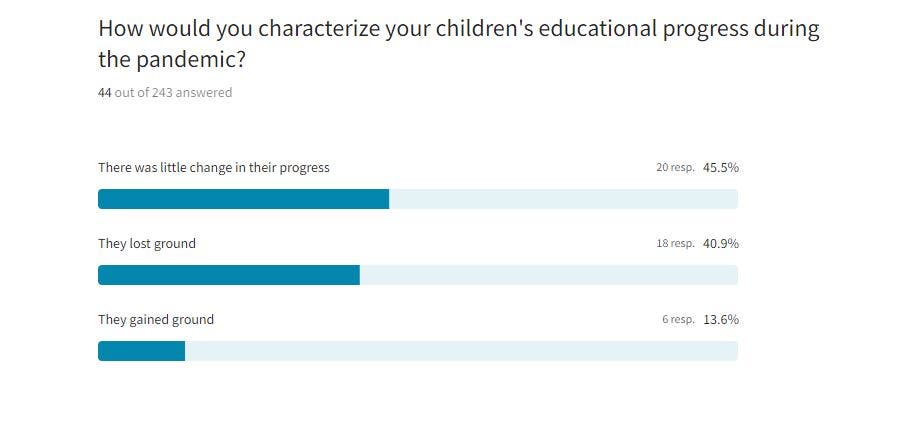Click the unfilled part of the 13.6% bar

[461, 351]
